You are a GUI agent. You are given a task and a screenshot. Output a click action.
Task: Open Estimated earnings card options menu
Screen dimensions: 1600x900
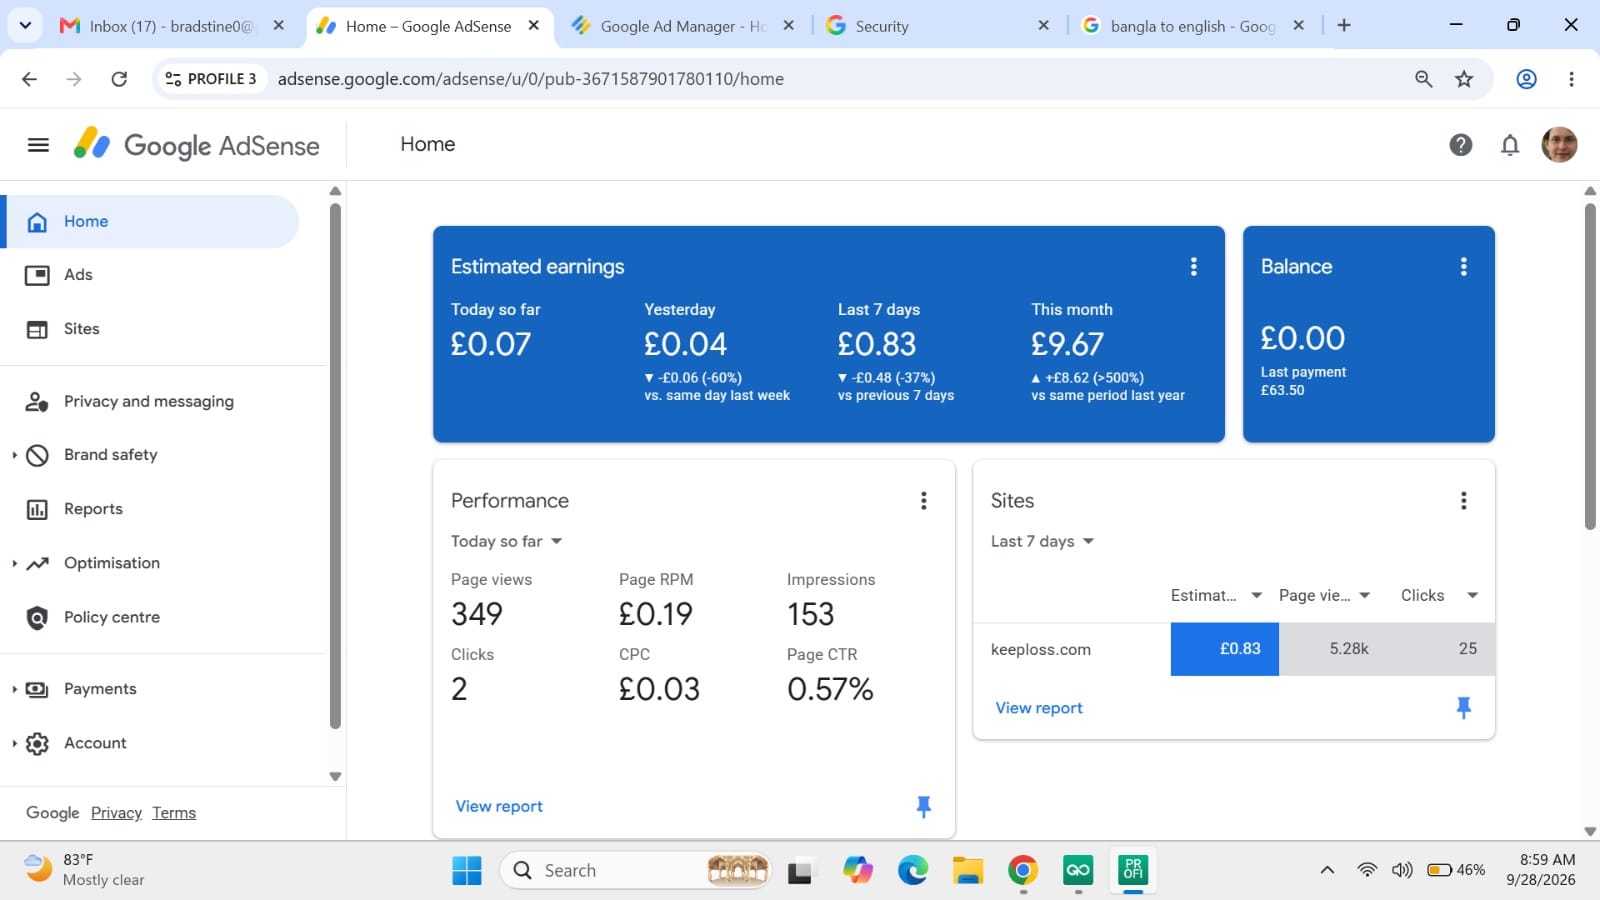click(1193, 267)
